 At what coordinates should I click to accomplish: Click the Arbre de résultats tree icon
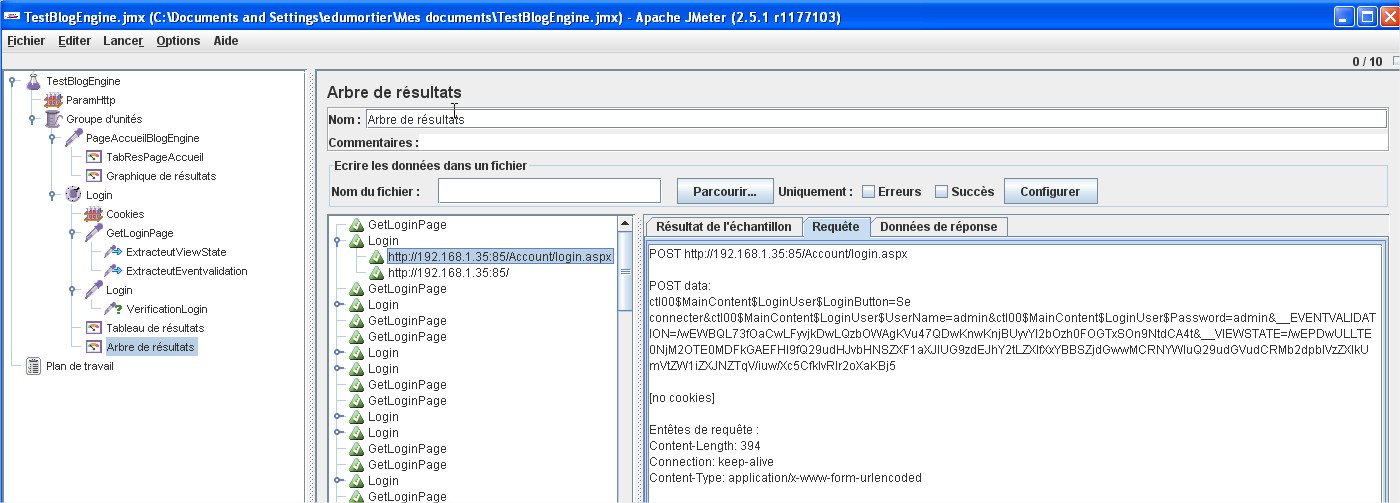(93, 347)
